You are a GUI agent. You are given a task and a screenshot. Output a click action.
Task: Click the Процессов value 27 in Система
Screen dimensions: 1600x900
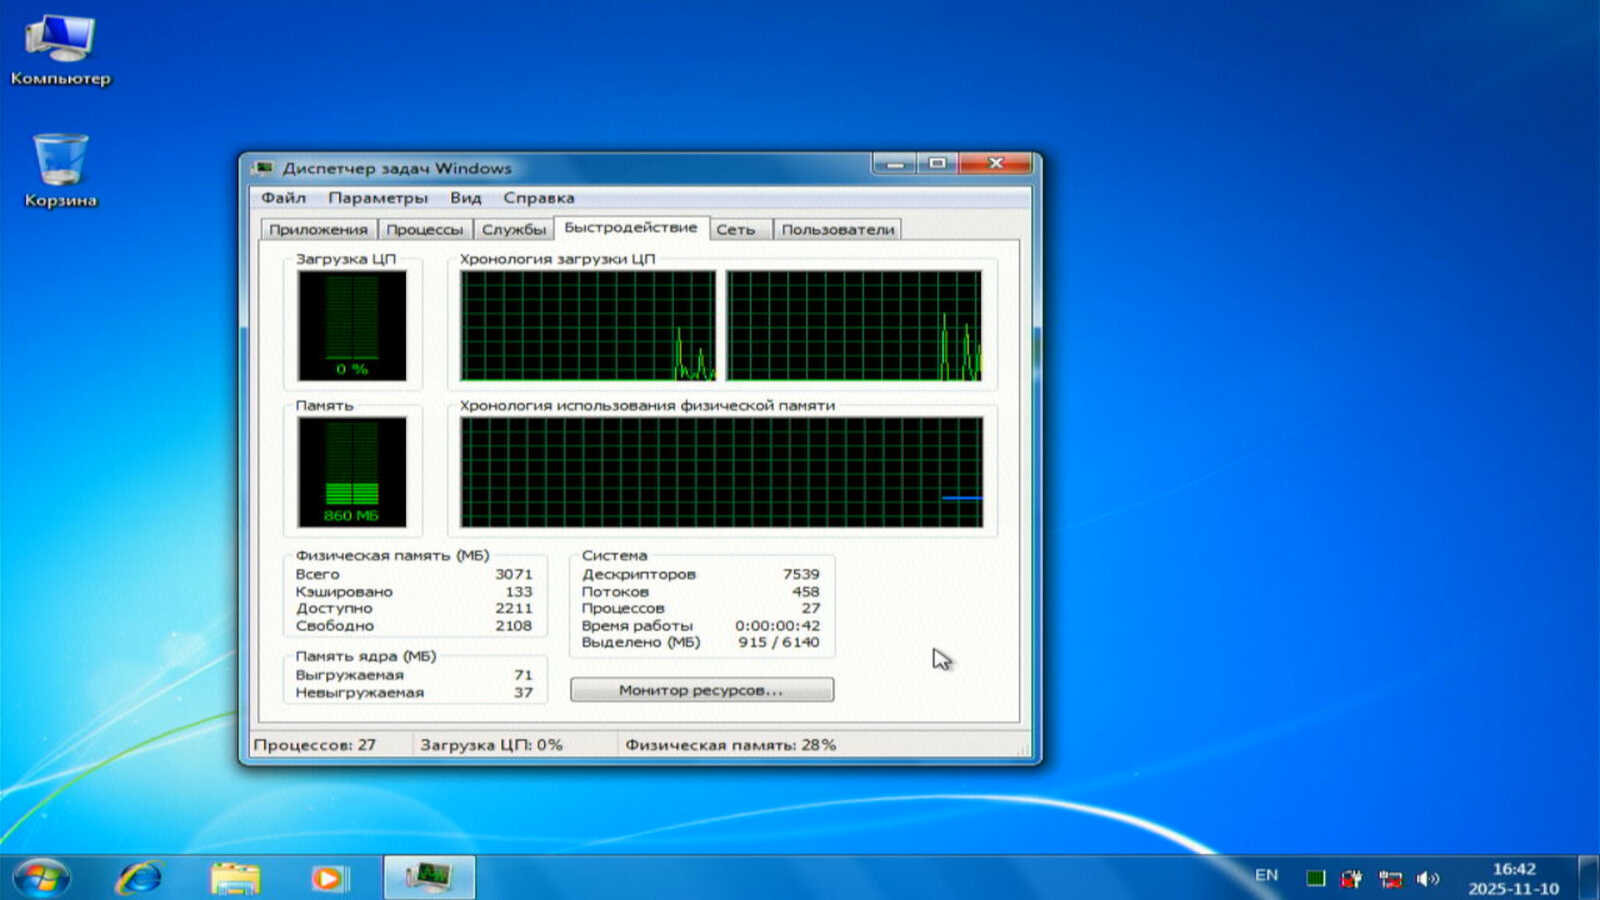point(811,608)
